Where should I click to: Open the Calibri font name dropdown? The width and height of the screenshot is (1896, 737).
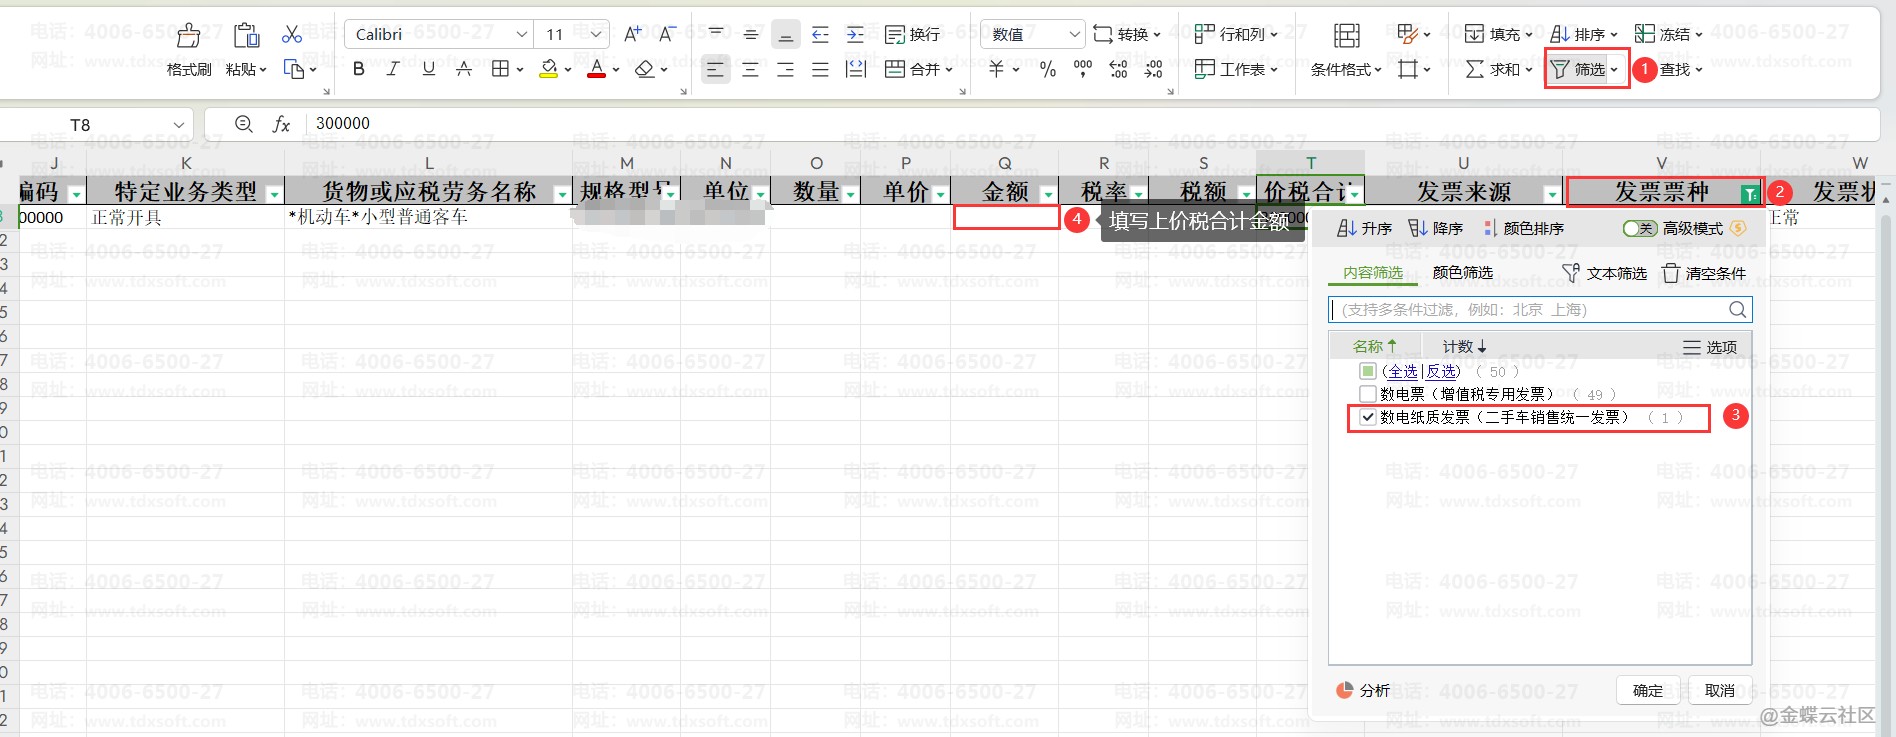click(x=521, y=34)
